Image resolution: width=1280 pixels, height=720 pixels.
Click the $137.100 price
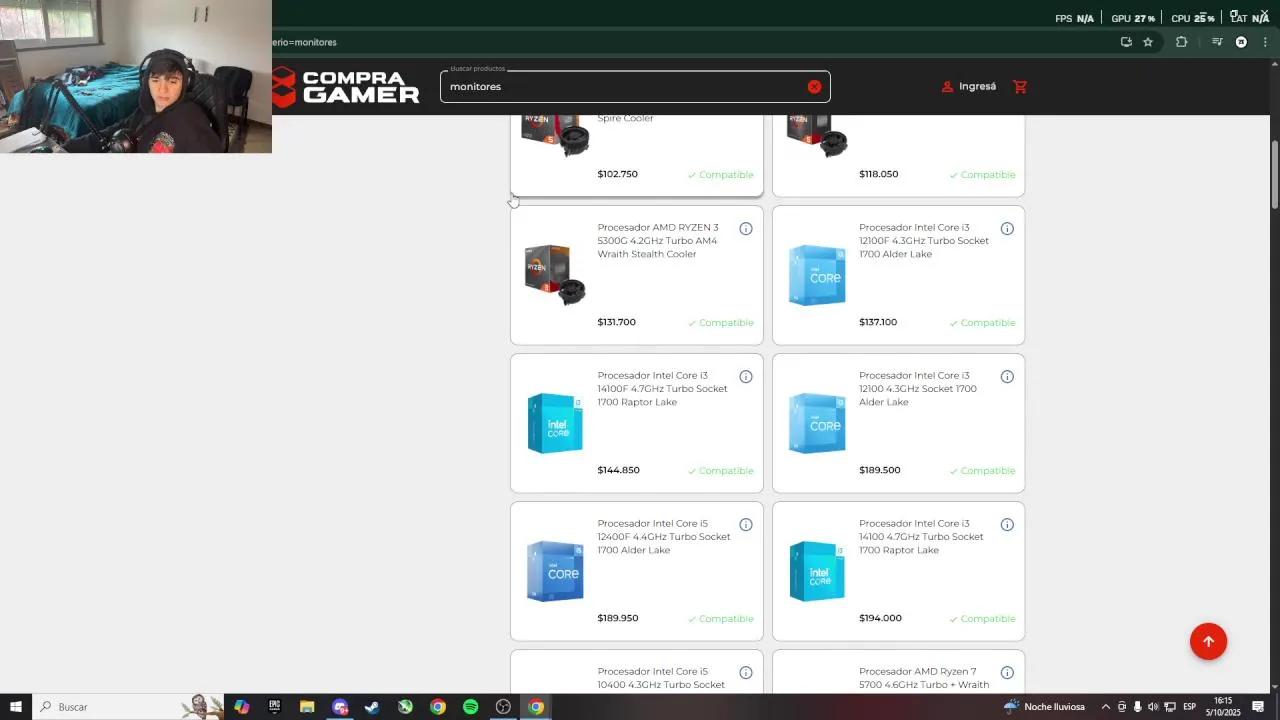[x=878, y=322]
